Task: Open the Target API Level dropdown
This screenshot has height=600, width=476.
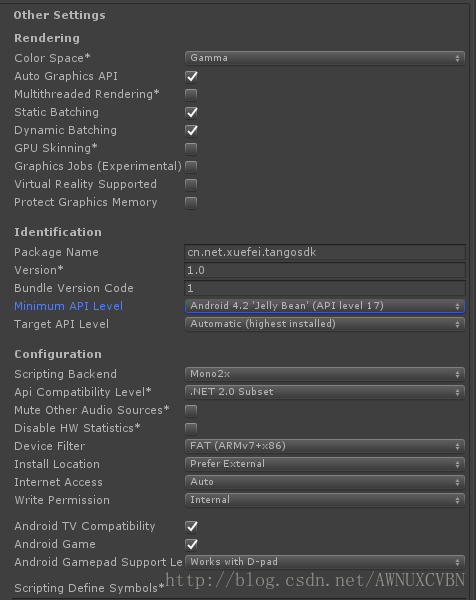Action: 325,324
